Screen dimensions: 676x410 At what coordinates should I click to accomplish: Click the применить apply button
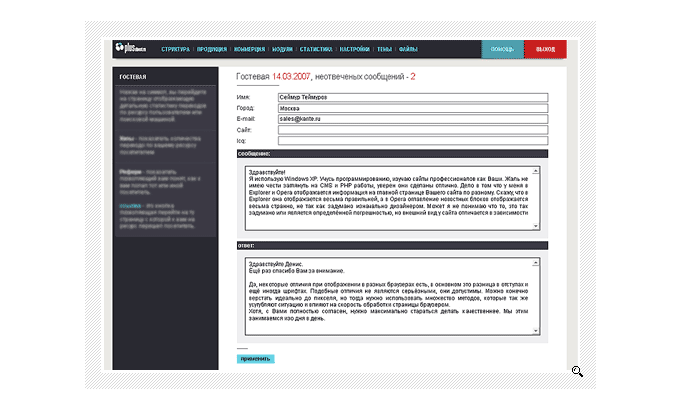(x=255, y=359)
